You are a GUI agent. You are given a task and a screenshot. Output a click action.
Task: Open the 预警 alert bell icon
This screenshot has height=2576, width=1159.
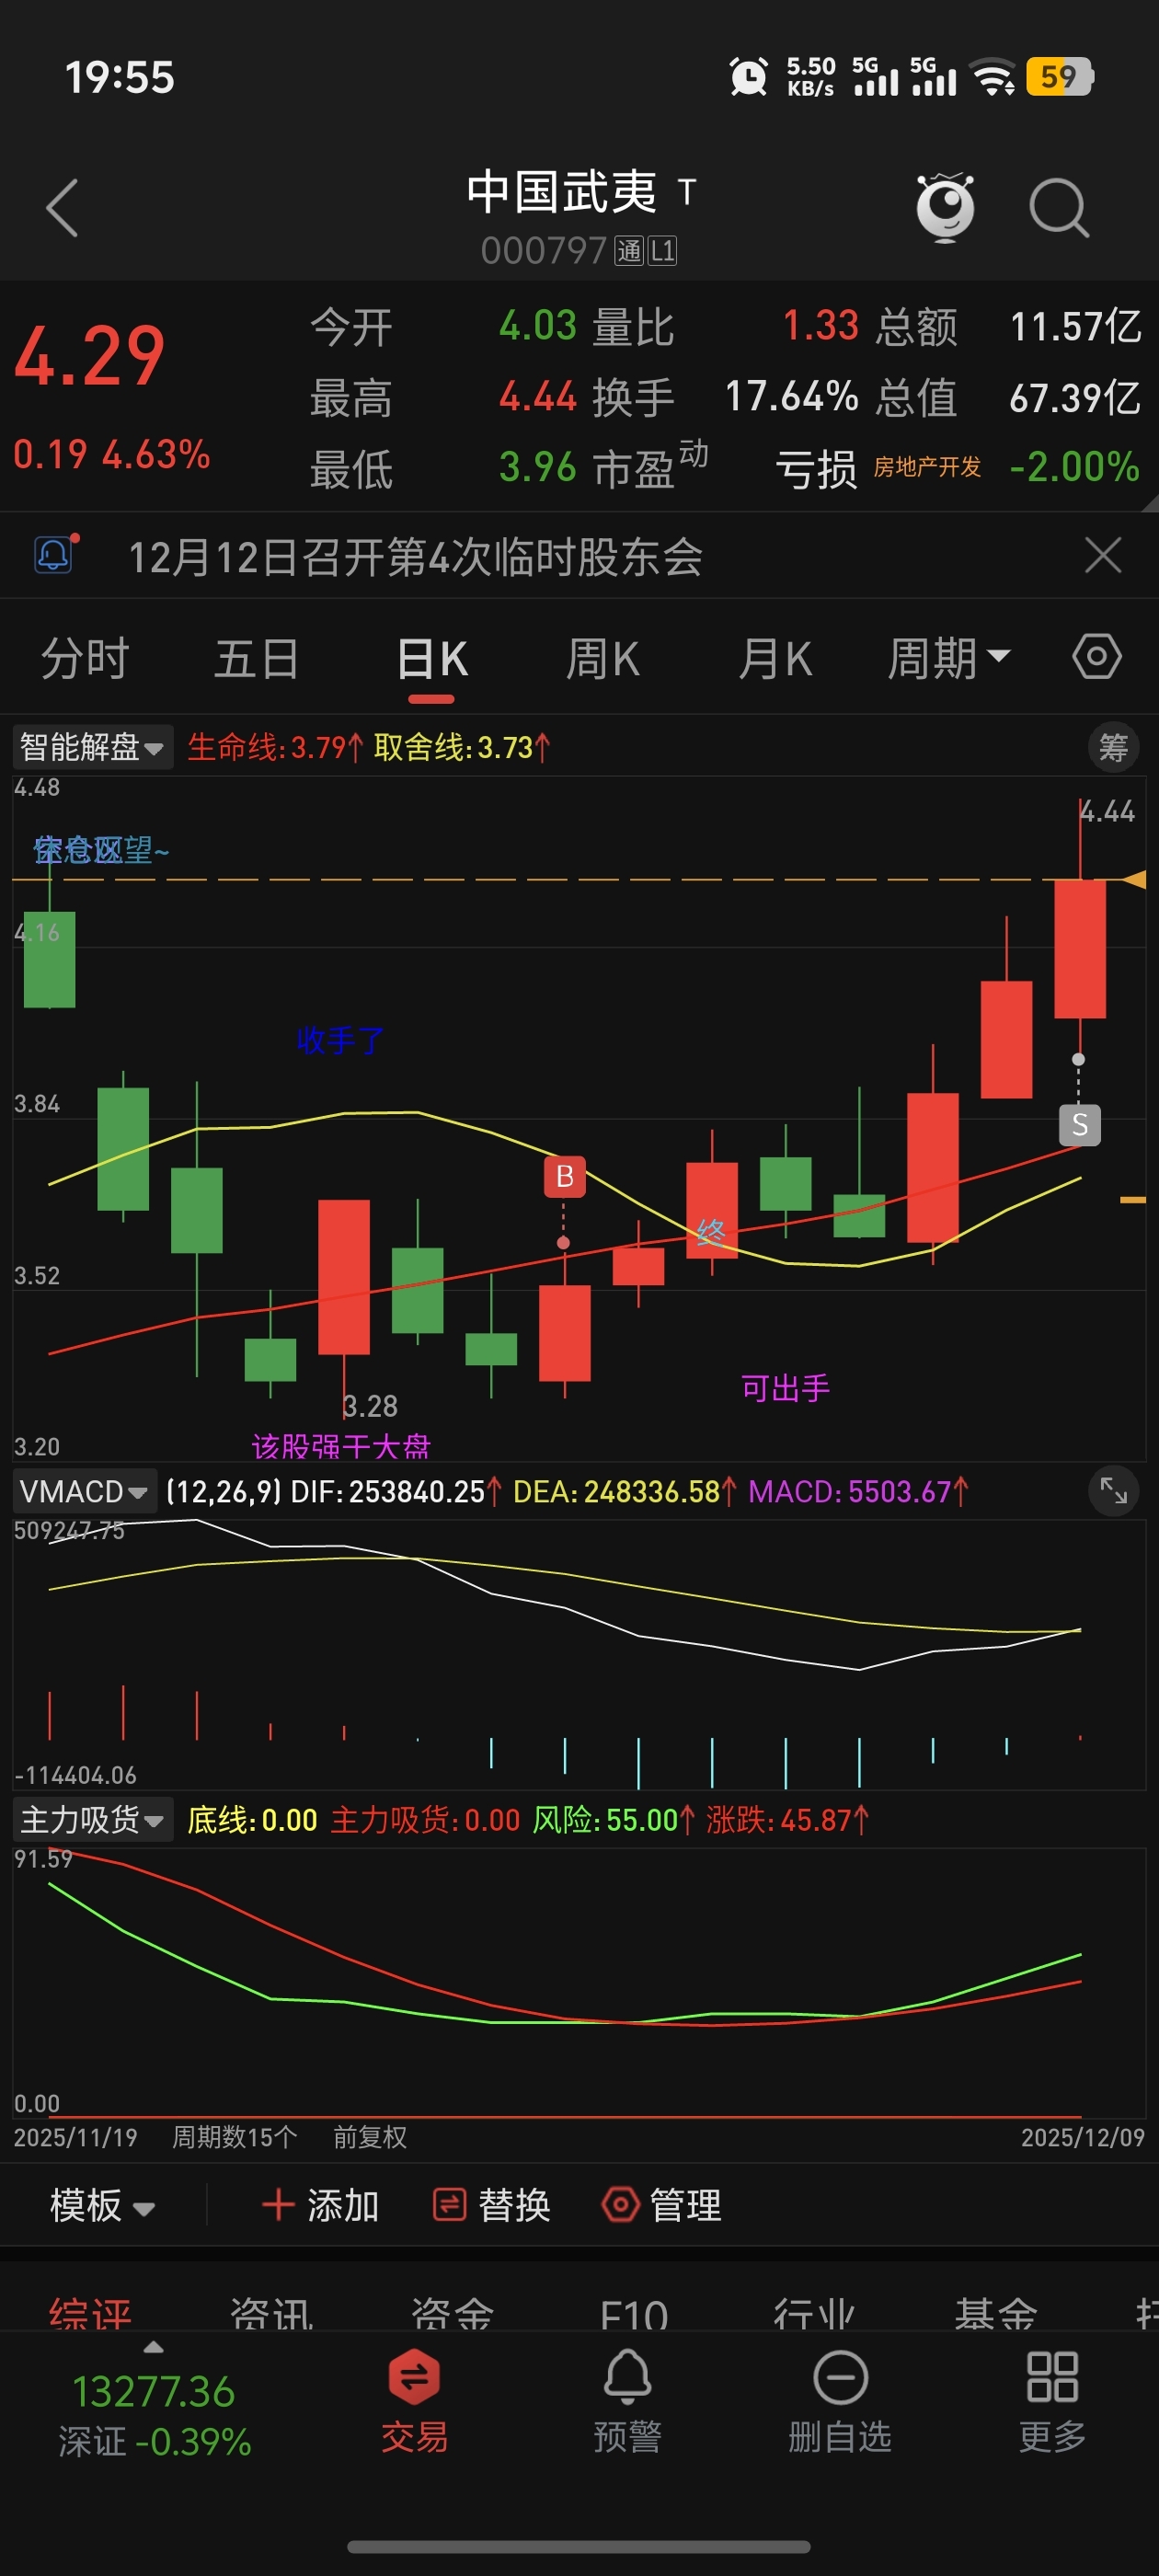628,2402
